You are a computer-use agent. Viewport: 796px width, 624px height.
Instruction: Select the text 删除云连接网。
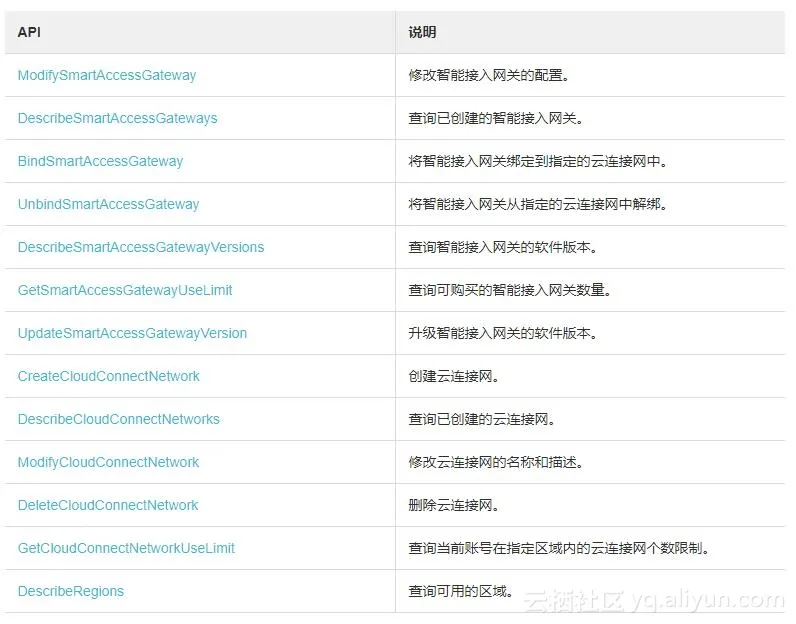coord(454,505)
